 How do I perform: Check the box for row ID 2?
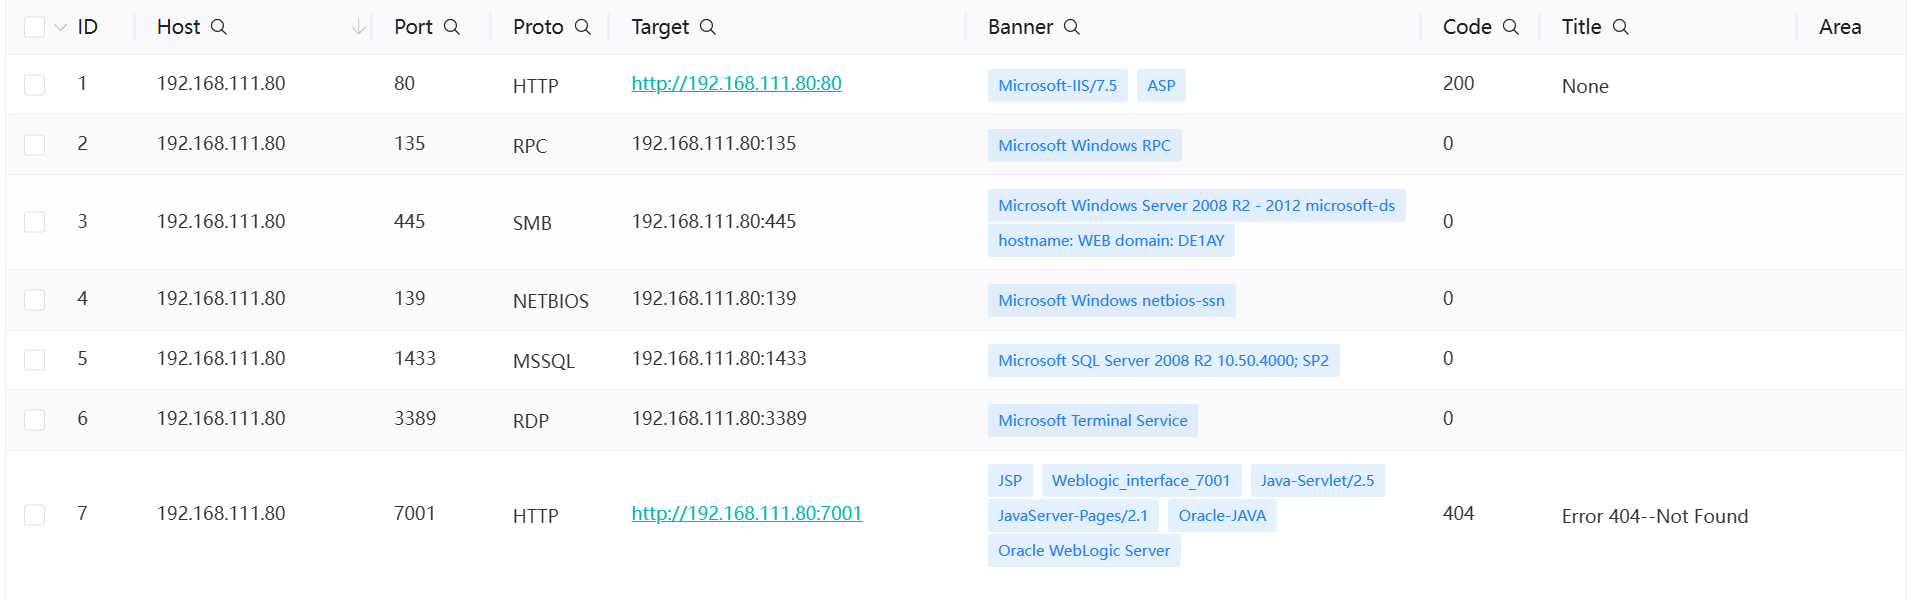point(34,145)
